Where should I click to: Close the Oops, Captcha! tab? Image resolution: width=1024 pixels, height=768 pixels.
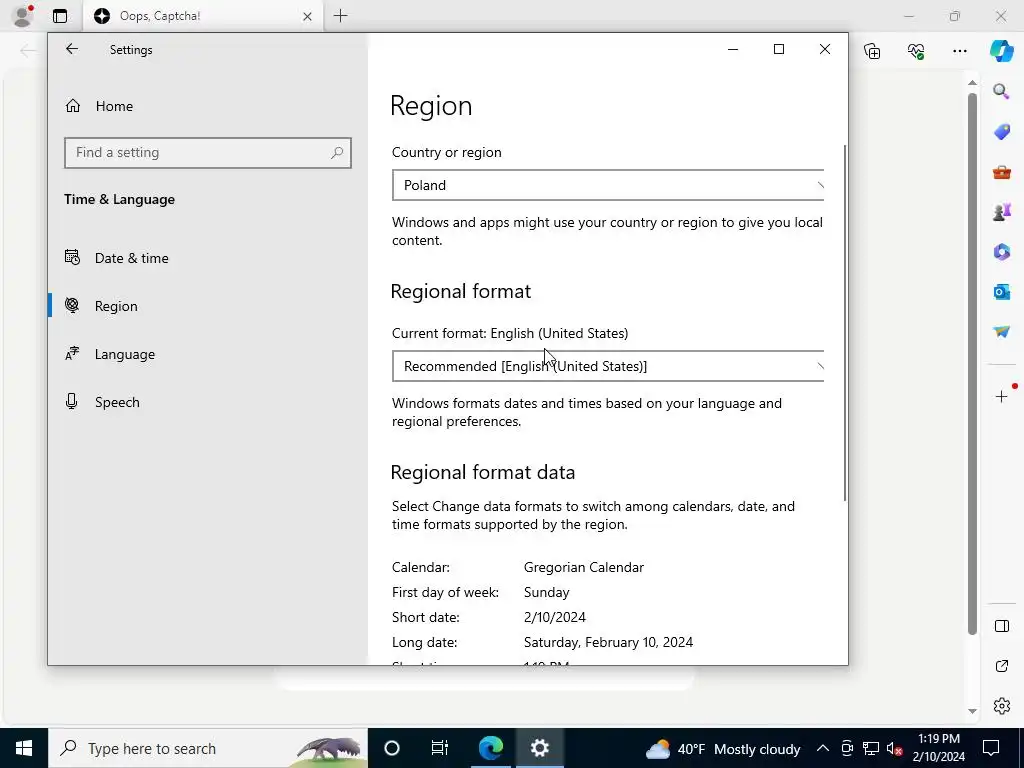point(308,16)
